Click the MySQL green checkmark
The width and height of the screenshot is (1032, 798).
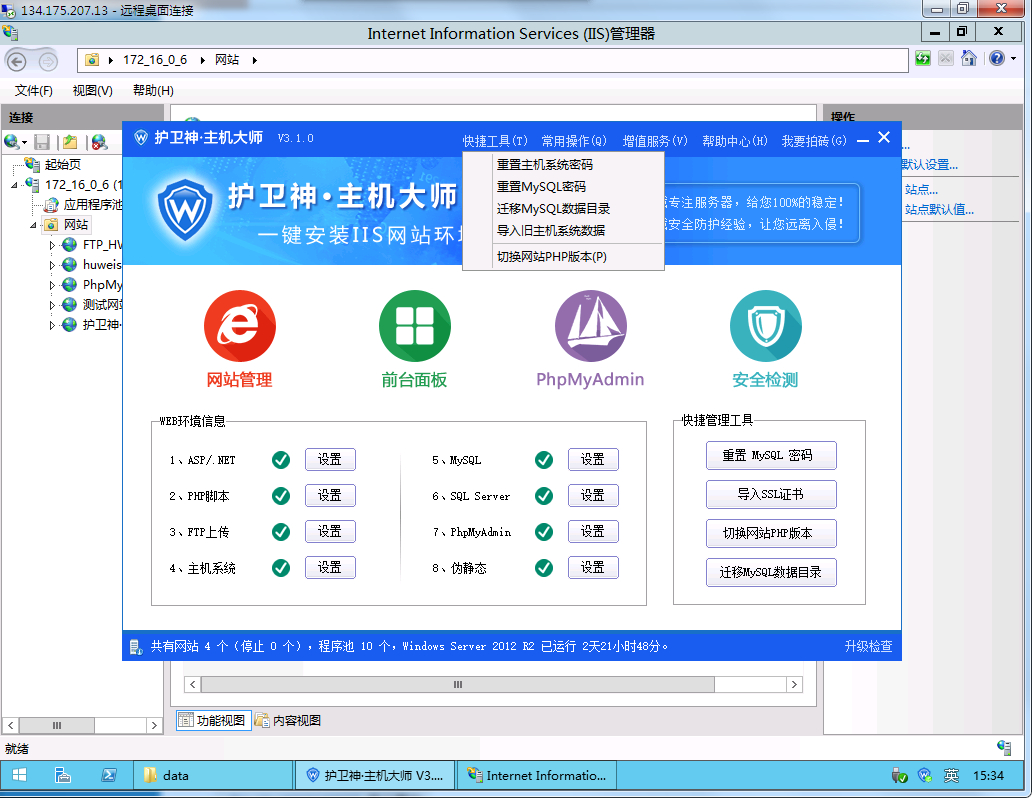click(x=544, y=460)
